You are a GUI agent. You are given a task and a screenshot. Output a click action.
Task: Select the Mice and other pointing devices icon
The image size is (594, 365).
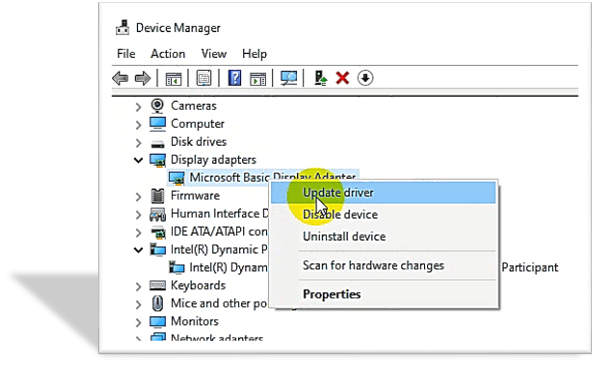click(x=158, y=303)
